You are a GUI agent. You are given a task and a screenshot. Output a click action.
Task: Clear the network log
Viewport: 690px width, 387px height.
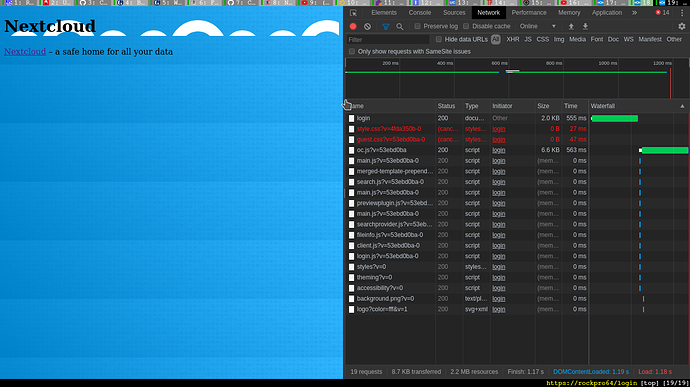coord(367,26)
